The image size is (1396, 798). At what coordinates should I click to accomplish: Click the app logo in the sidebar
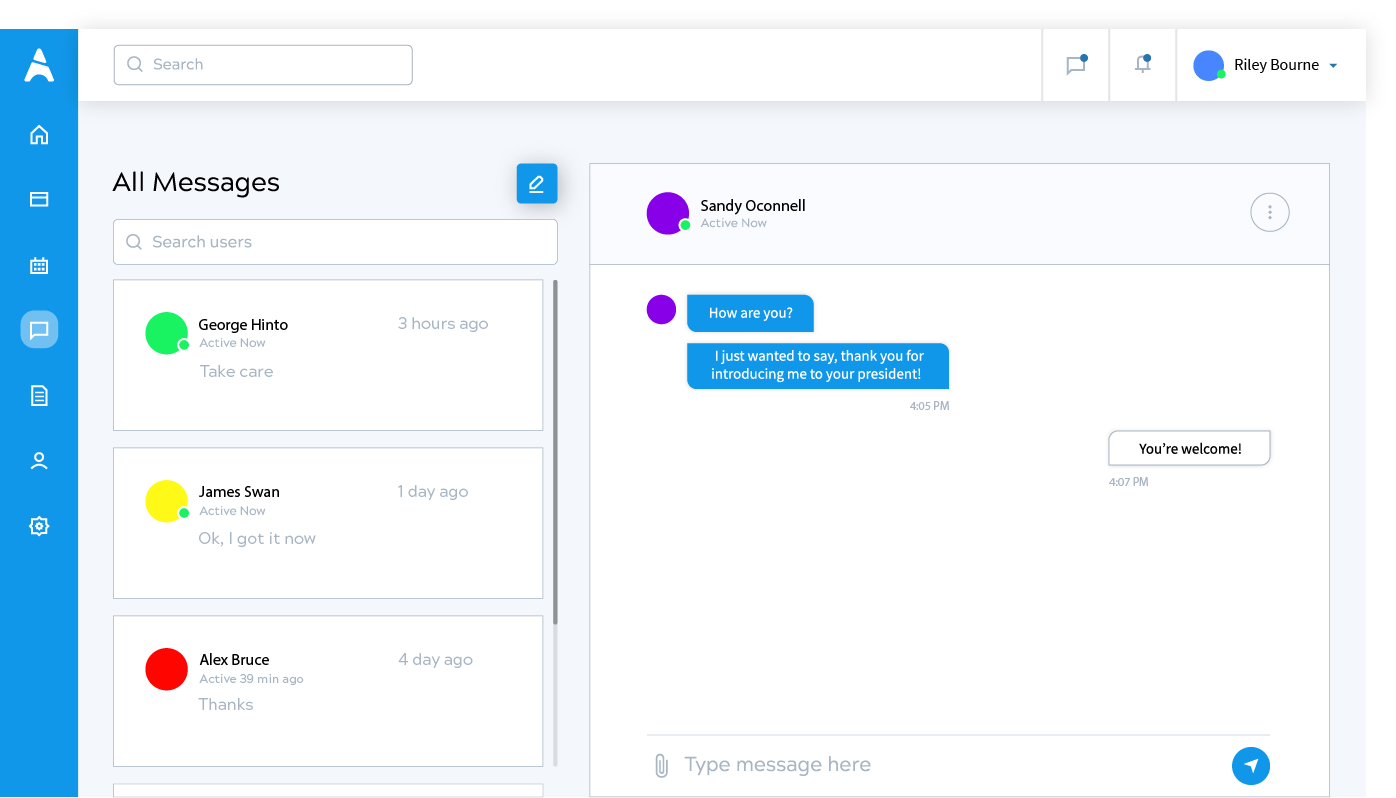[39, 65]
